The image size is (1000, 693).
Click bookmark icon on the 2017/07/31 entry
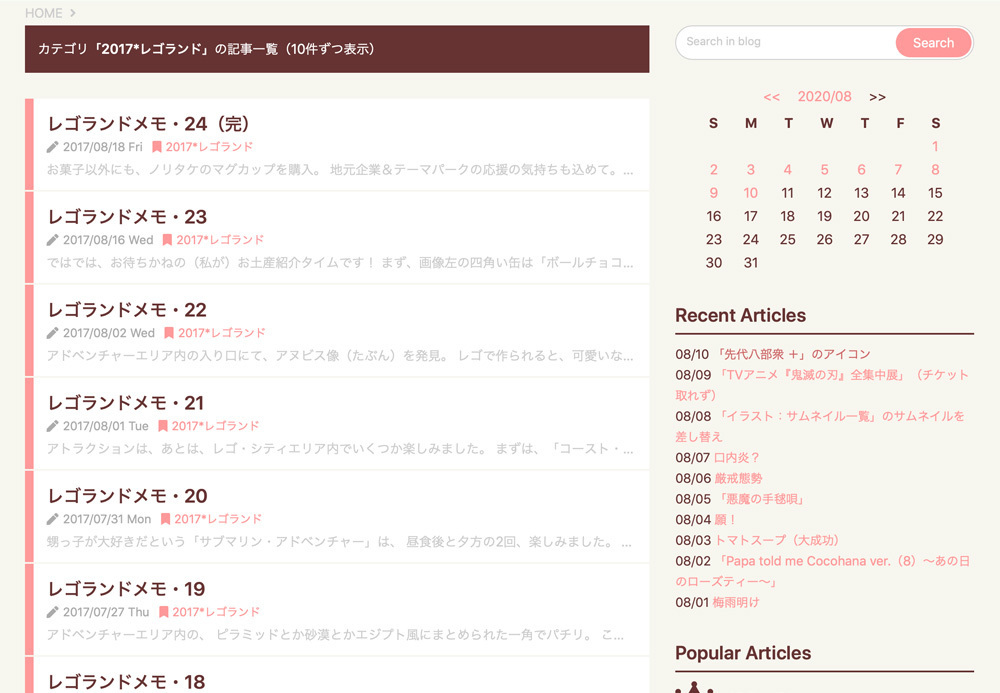click(165, 520)
